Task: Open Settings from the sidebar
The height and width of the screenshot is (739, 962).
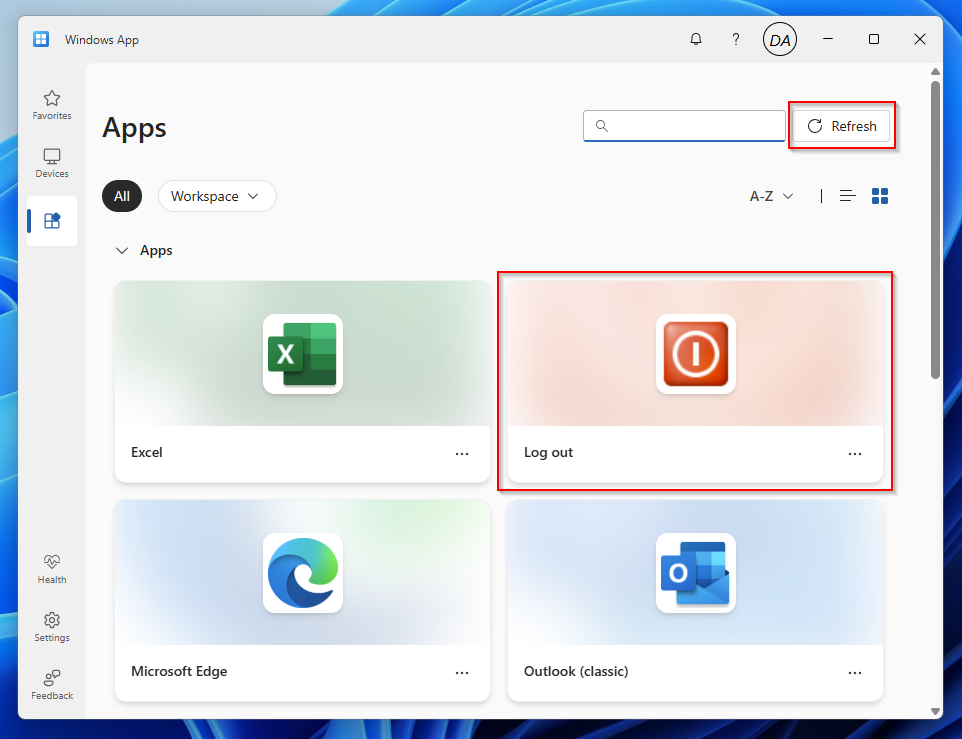Action: pos(52,627)
